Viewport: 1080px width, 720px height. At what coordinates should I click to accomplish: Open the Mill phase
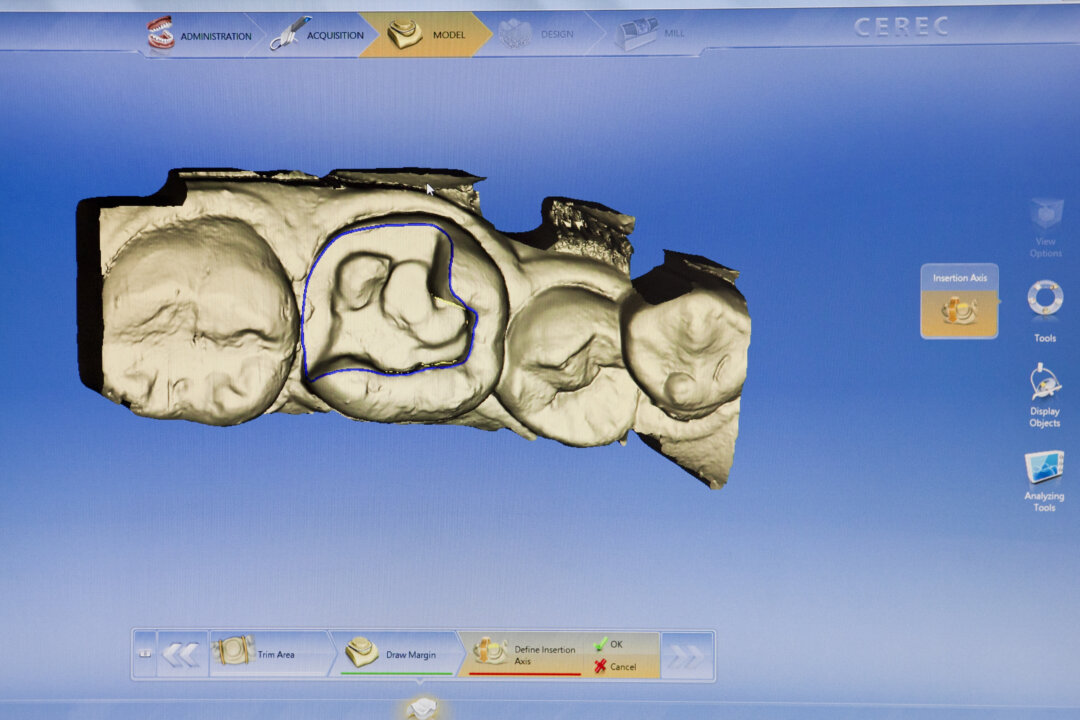(651, 33)
